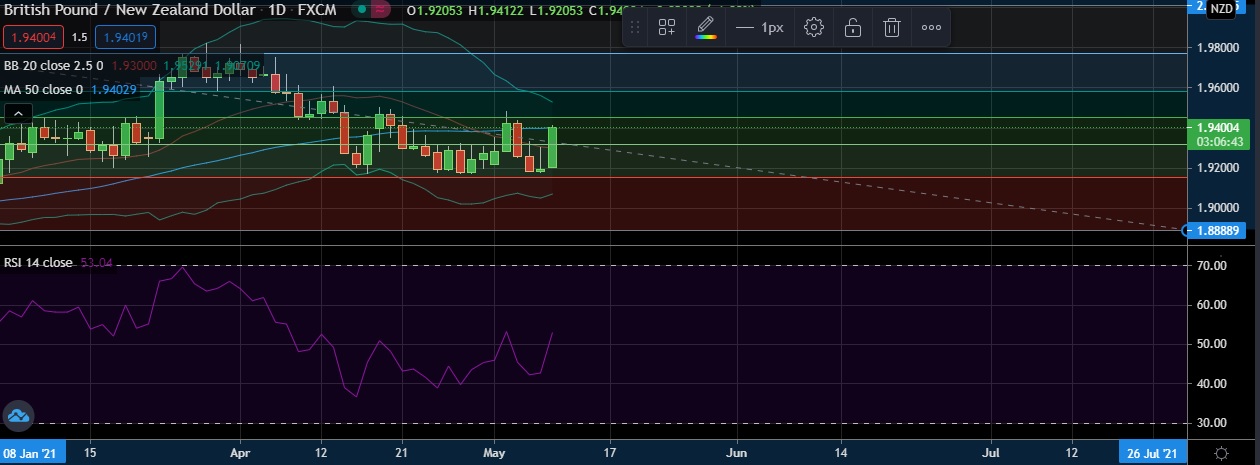Image resolution: width=1260 pixels, height=465 pixels.
Task: Open chart axis settings gear at bottom right
Action: click(1221, 453)
